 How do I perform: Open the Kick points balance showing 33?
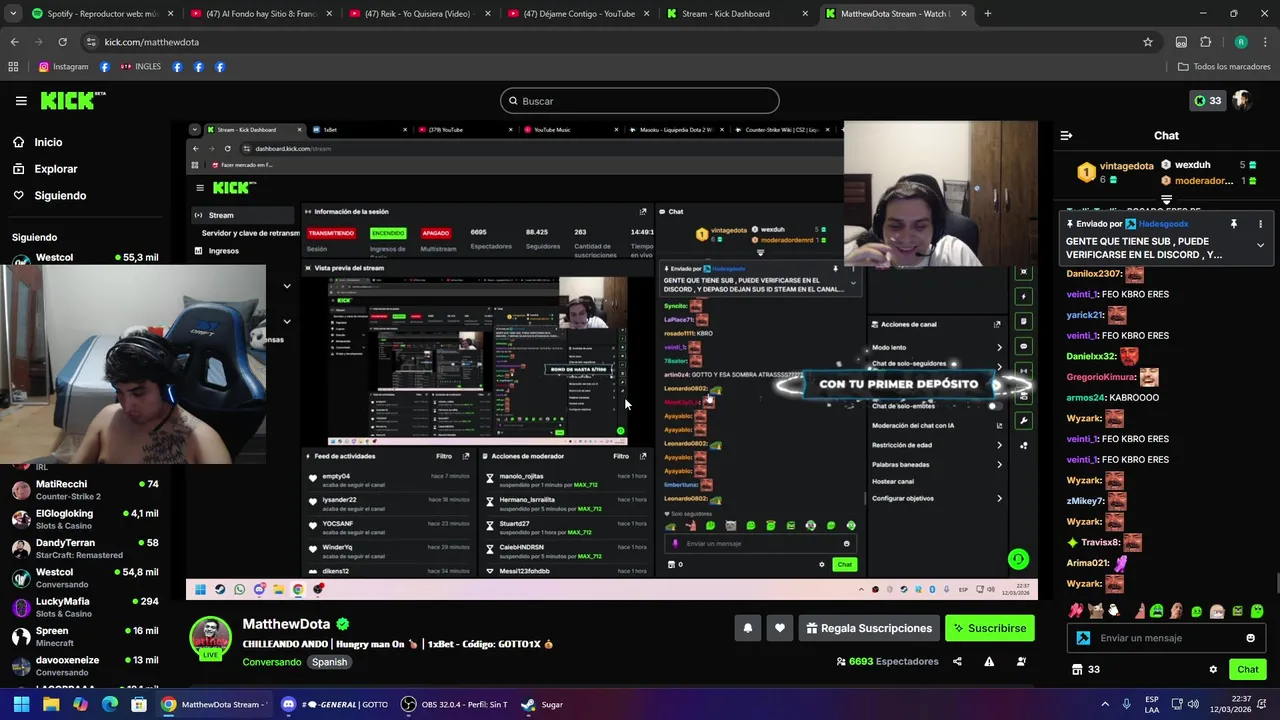pyautogui.click(x=1207, y=101)
